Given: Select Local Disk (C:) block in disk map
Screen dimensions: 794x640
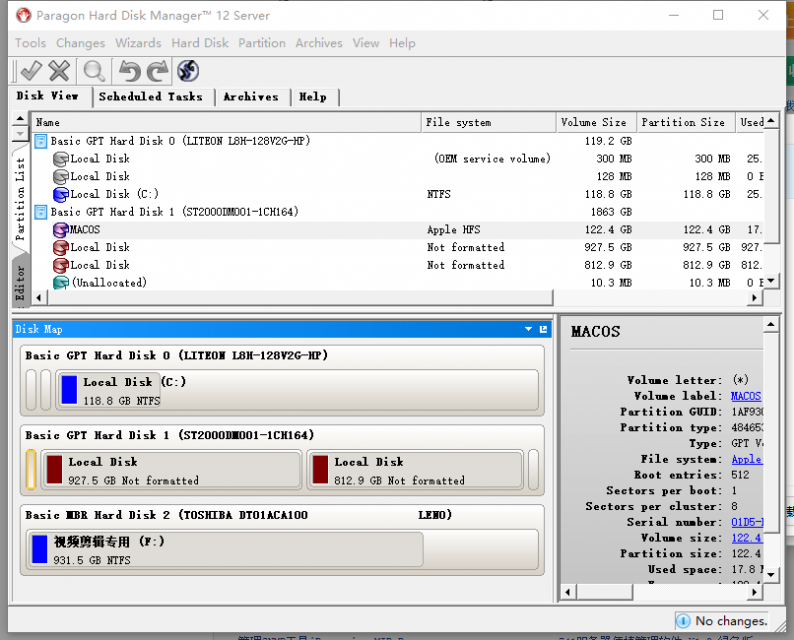Looking at the screenshot, I should pos(297,390).
